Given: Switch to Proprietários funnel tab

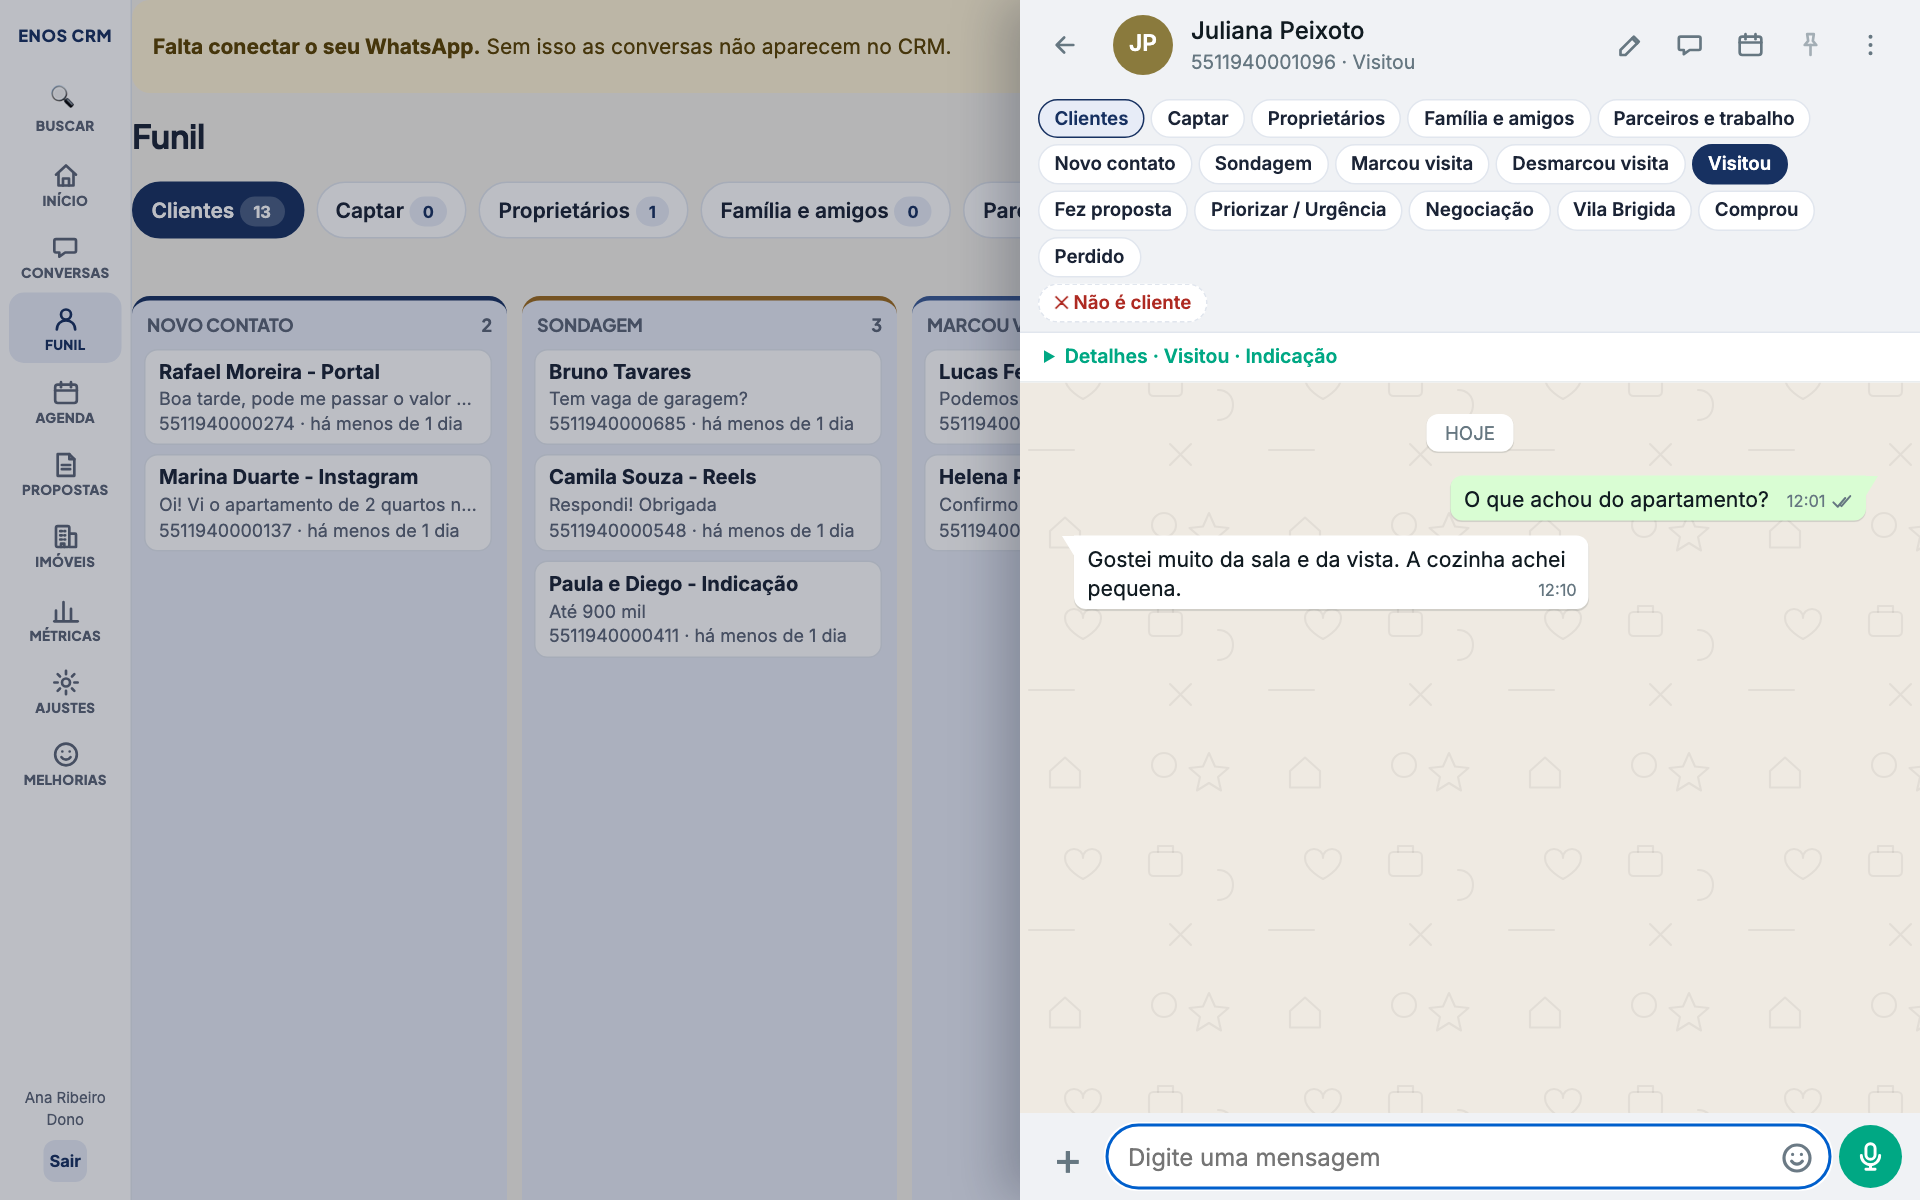Looking at the screenshot, I should pyautogui.click(x=582, y=210).
